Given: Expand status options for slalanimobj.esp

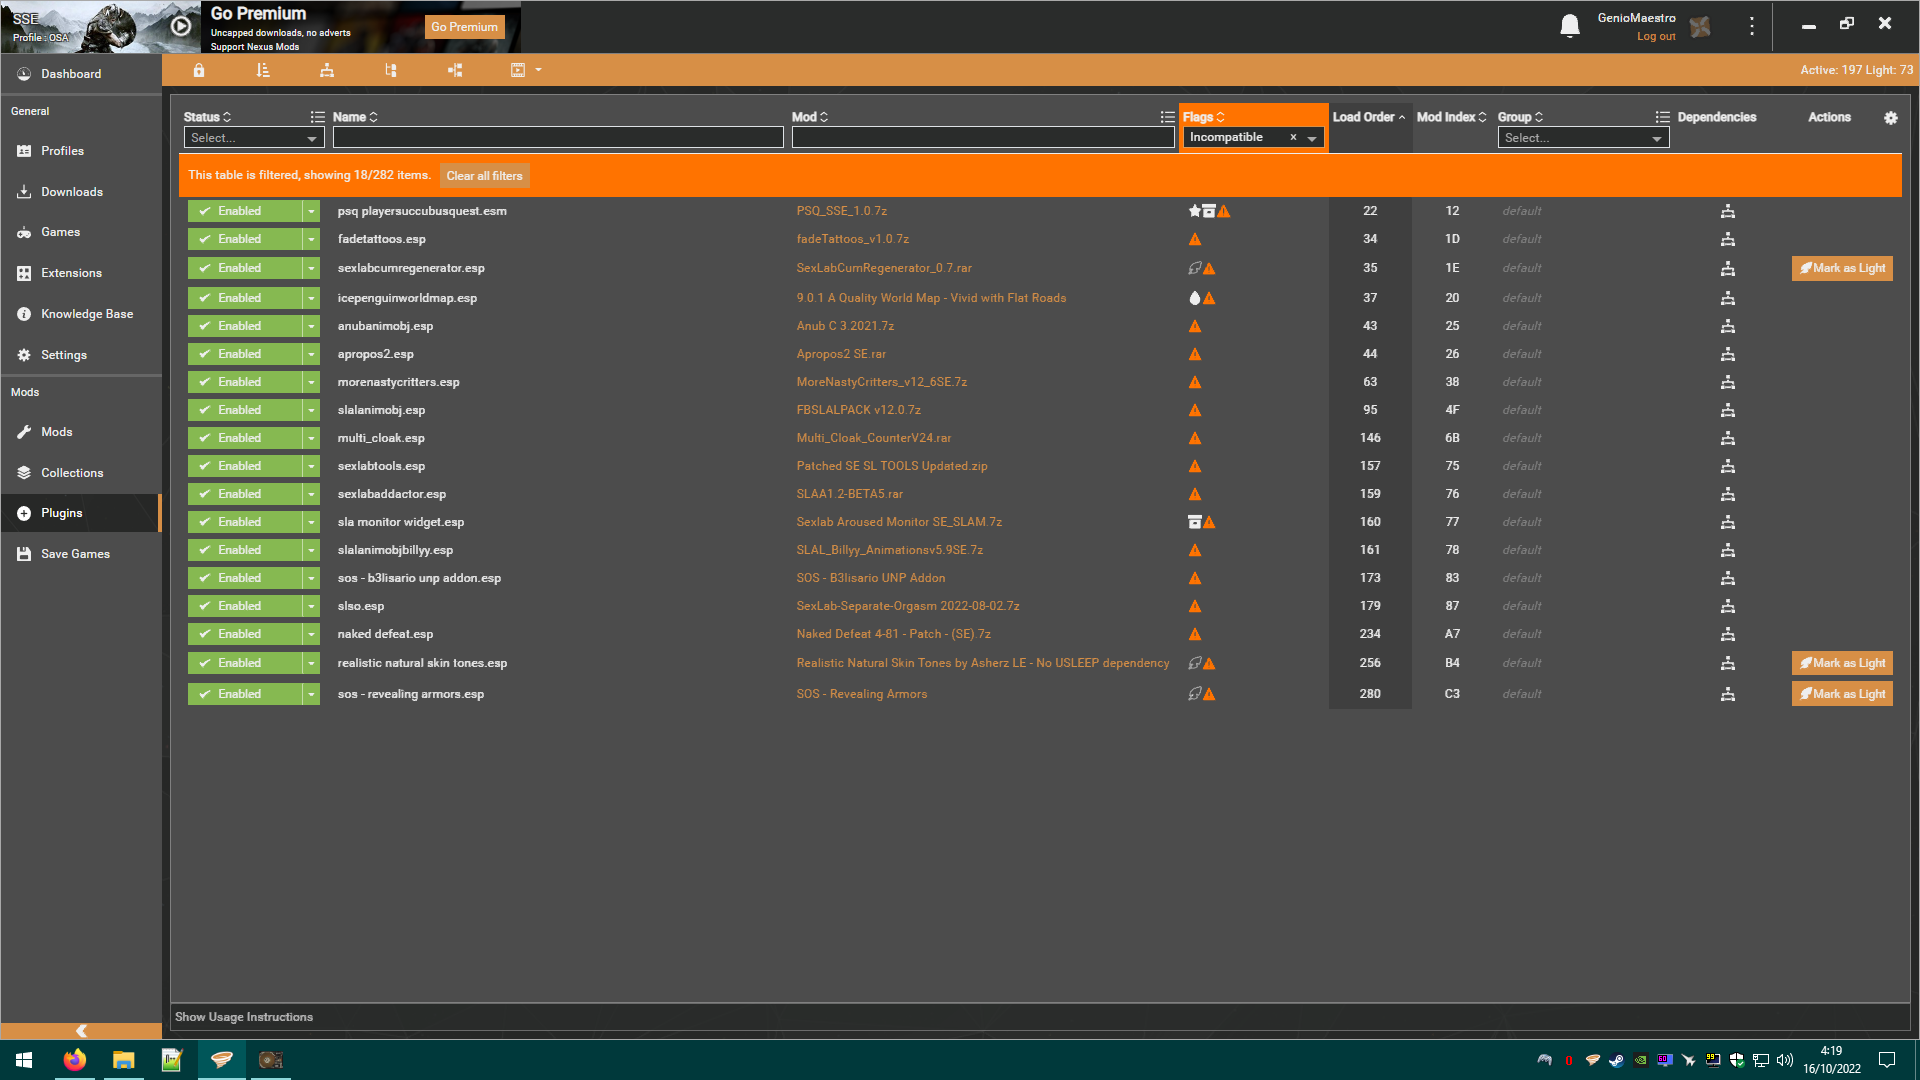Looking at the screenshot, I should 311,410.
